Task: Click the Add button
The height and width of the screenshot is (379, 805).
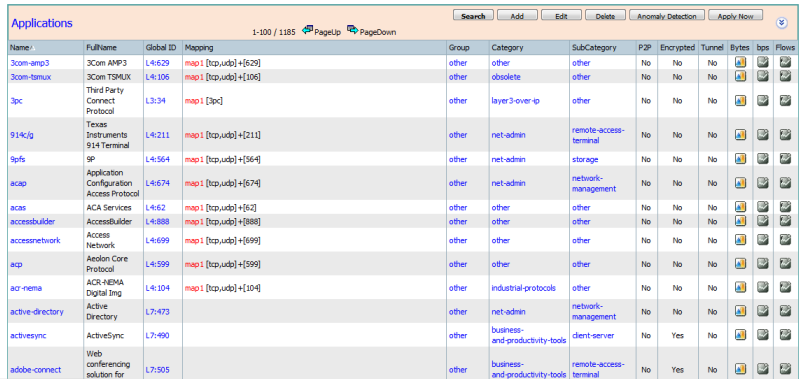Action: 517,16
